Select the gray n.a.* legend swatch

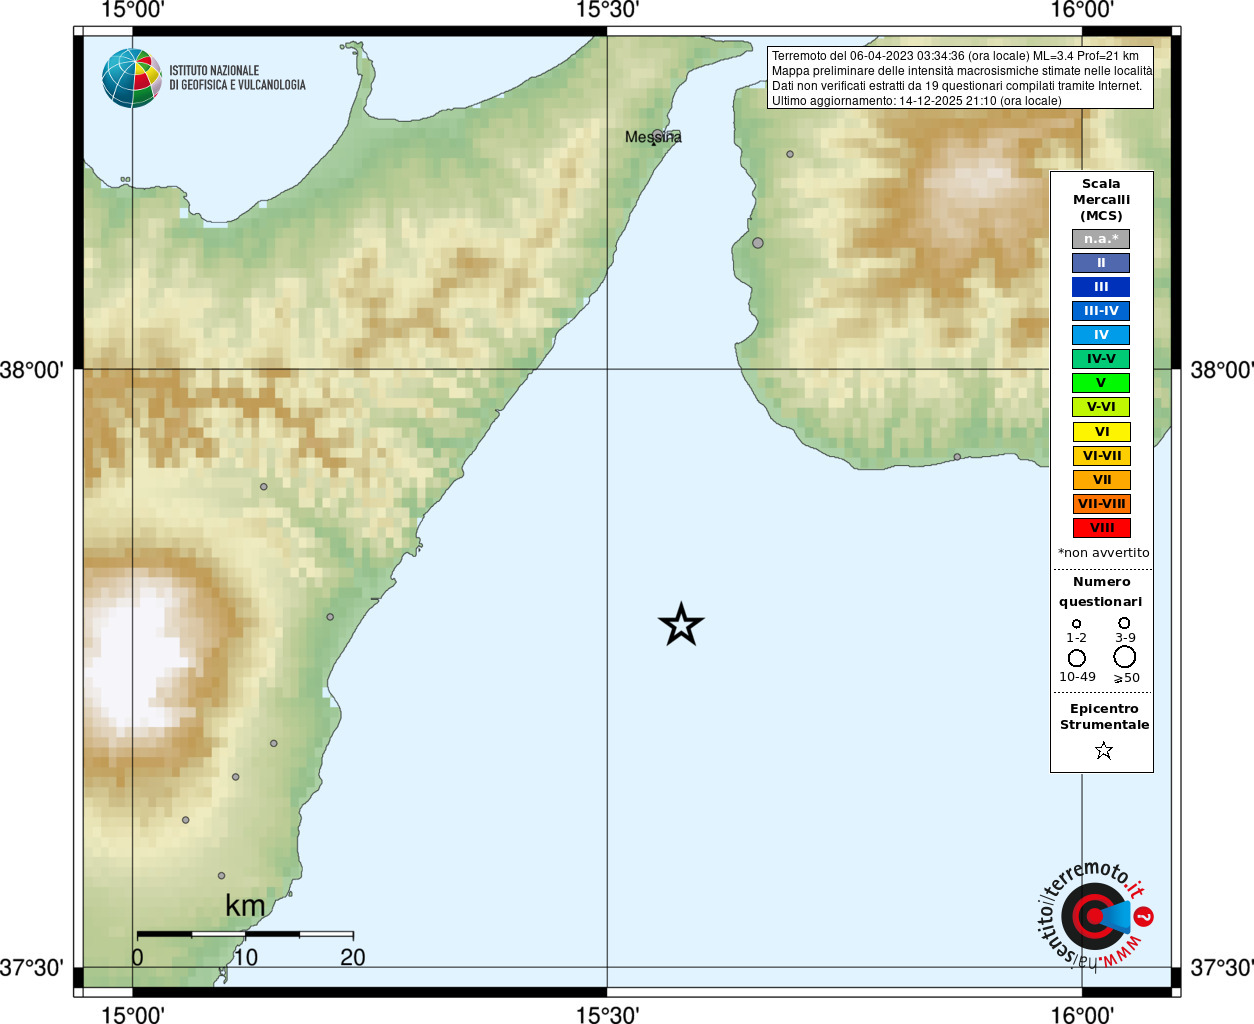point(1101,239)
